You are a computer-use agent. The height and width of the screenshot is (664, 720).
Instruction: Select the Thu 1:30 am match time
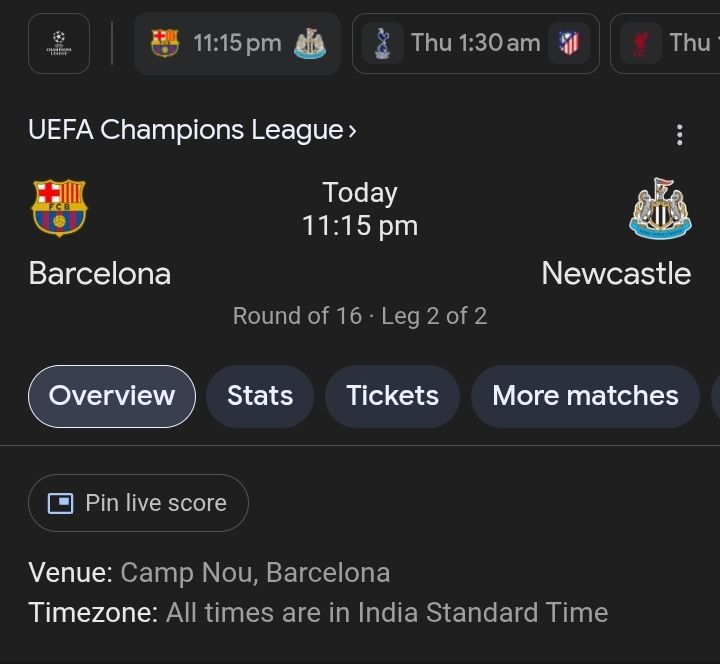(475, 43)
